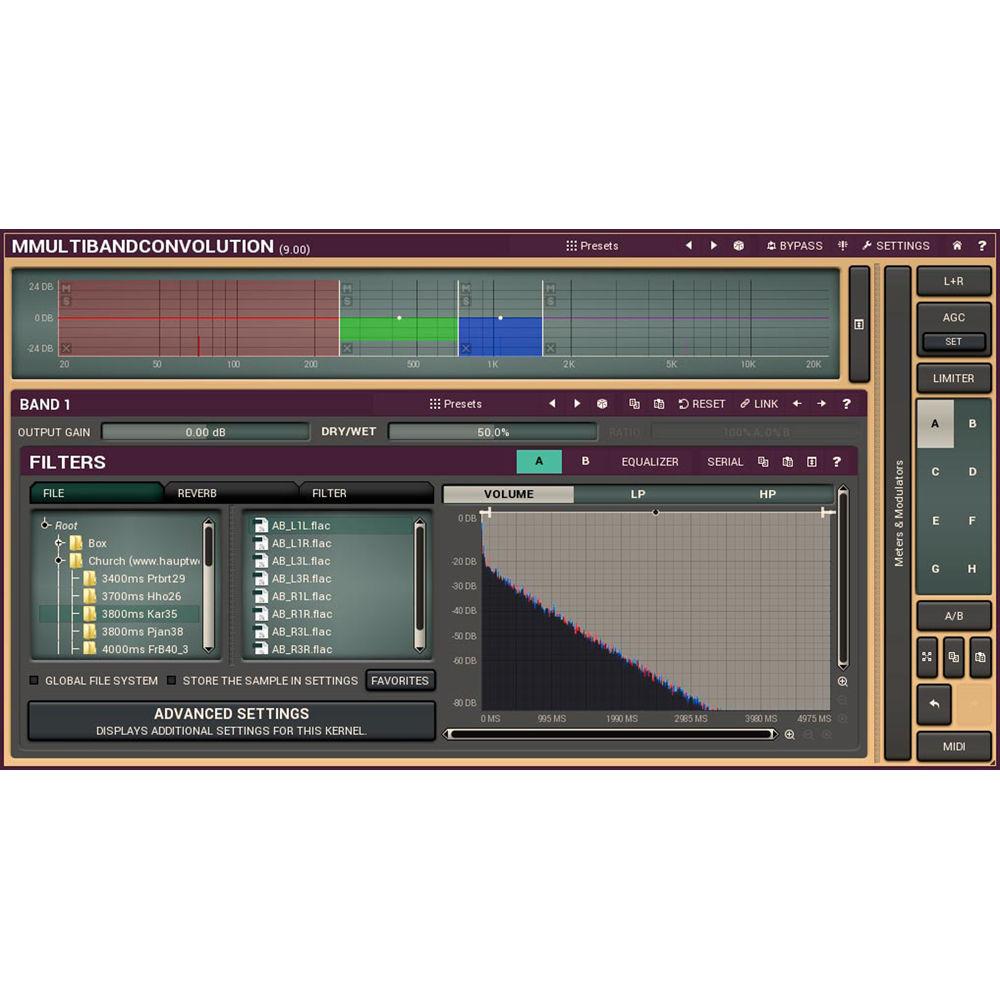Click the undo arrow icon in right panel
The width and height of the screenshot is (1000, 1000).
click(x=934, y=705)
